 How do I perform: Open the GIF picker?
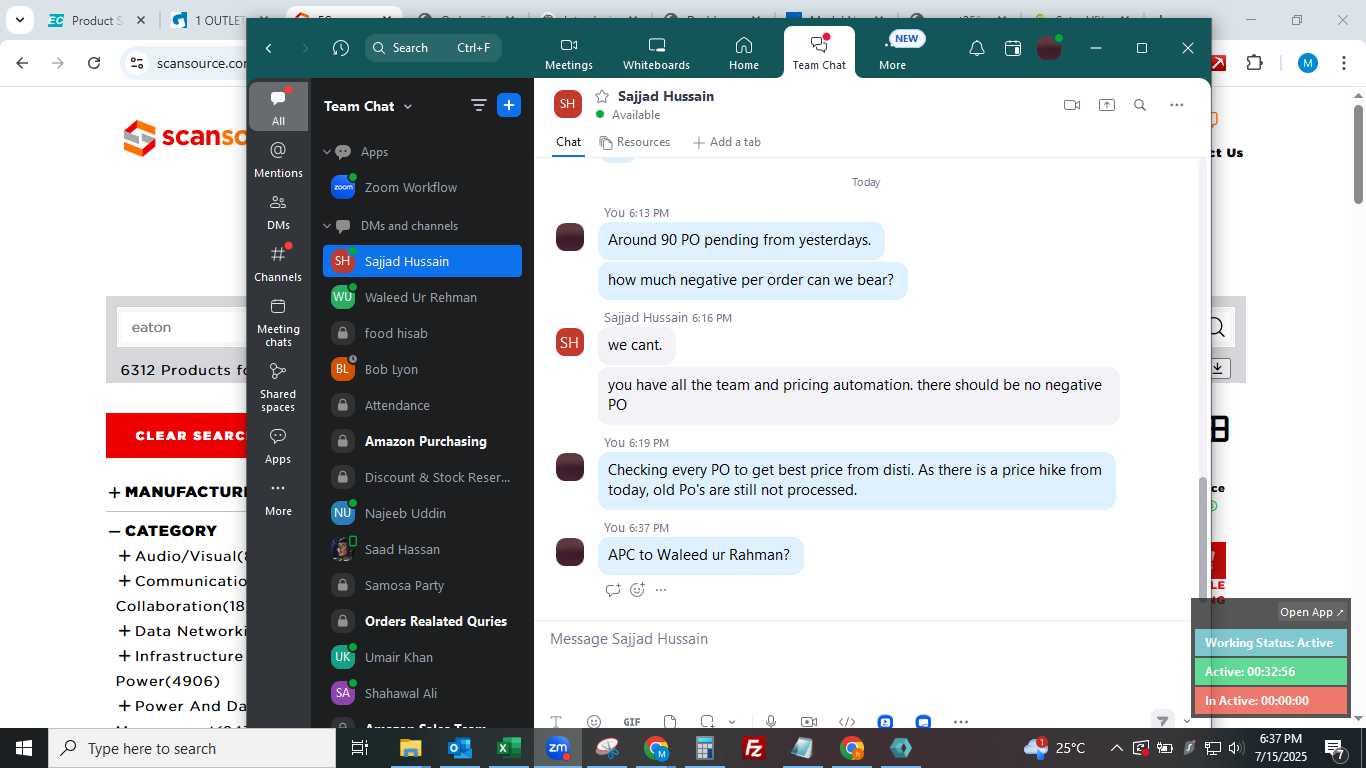pos(632,722)
